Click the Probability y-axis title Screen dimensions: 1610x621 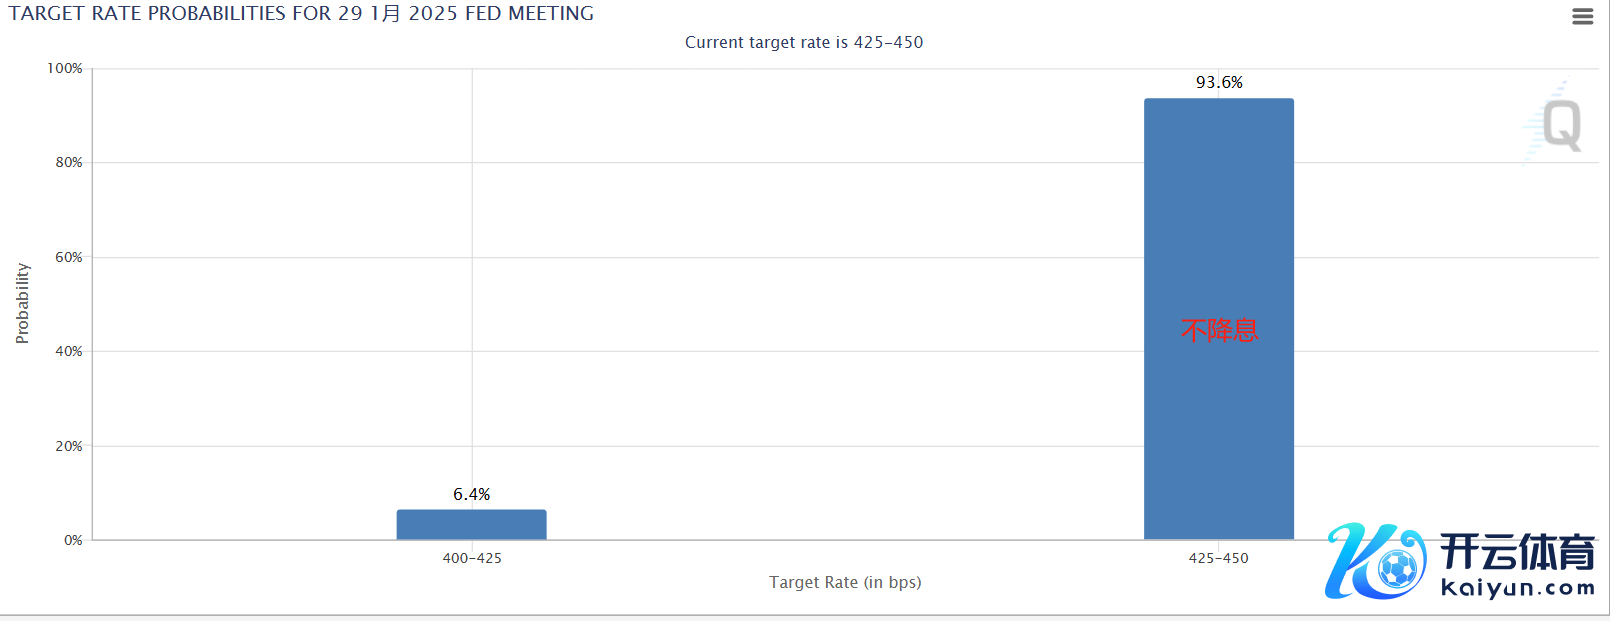[22, 304]
